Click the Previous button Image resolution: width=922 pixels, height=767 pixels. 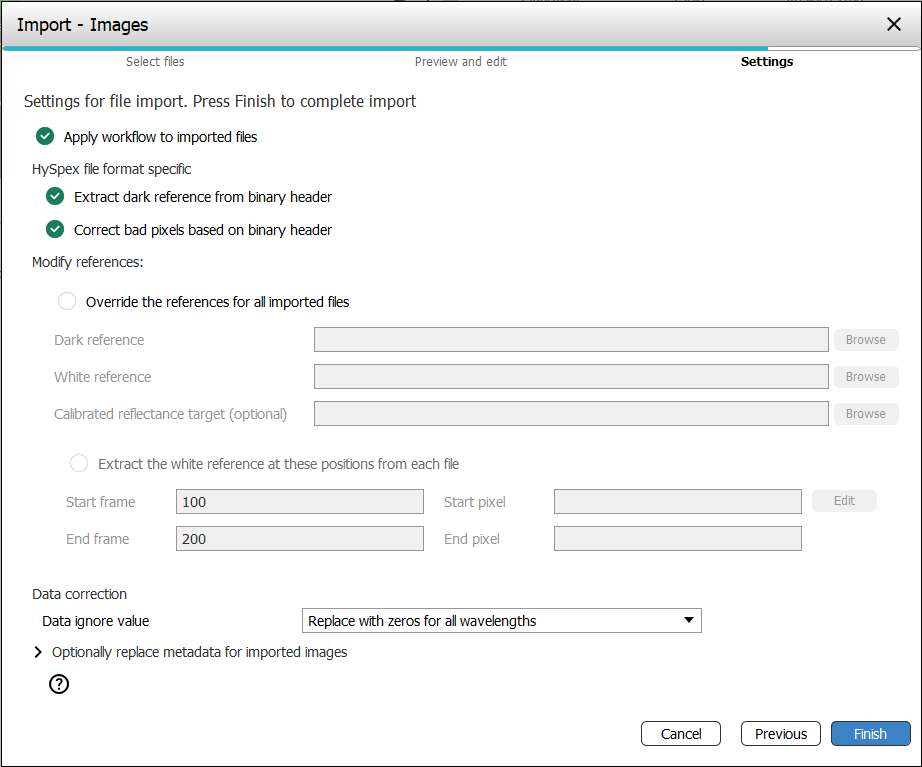(x=780, y=734)
